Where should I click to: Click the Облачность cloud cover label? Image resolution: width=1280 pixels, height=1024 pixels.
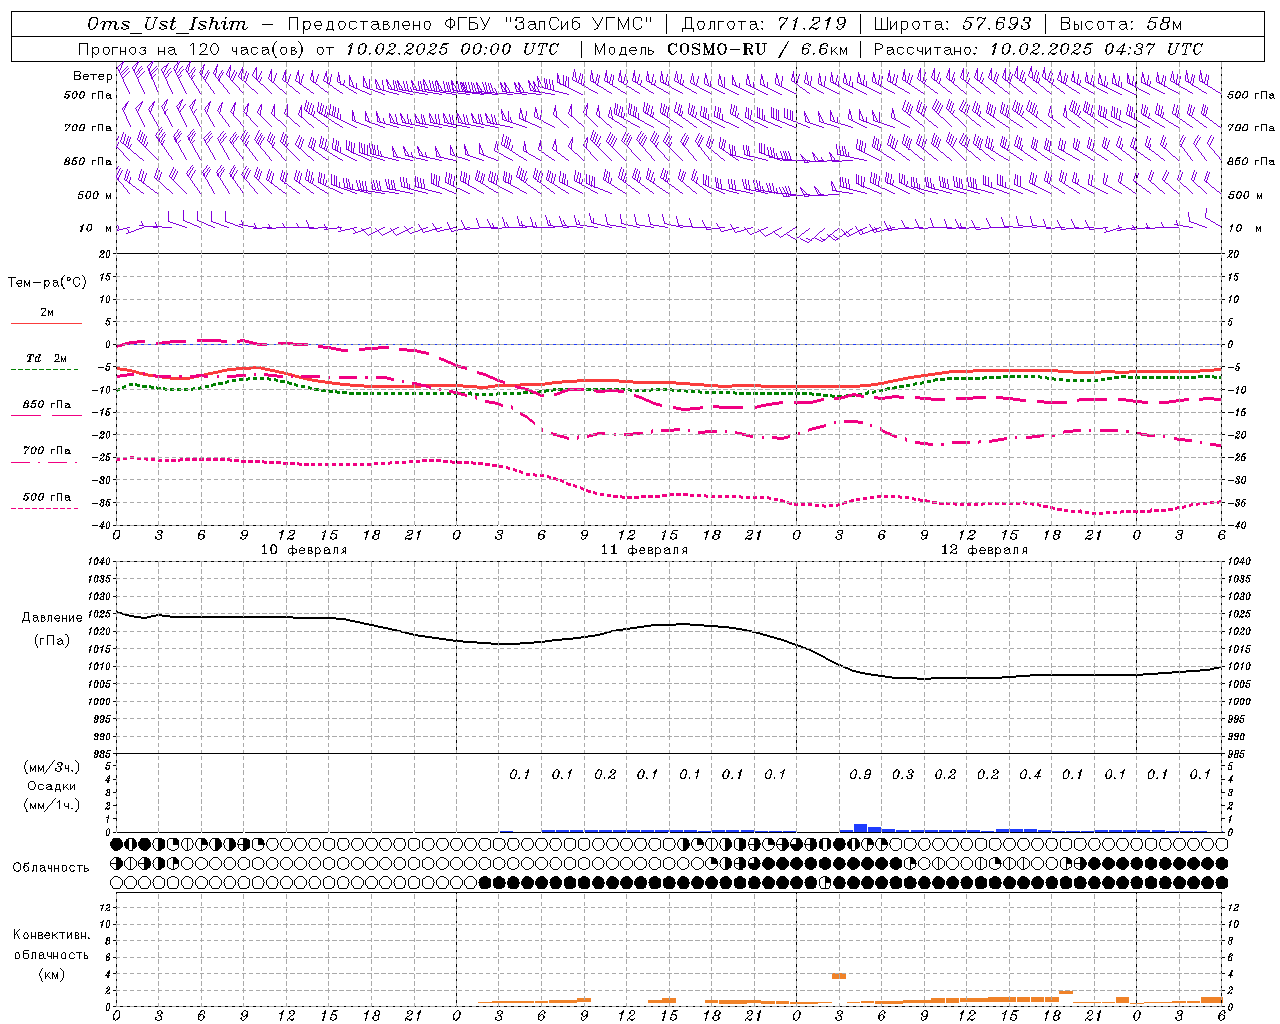tap(51, 868)
